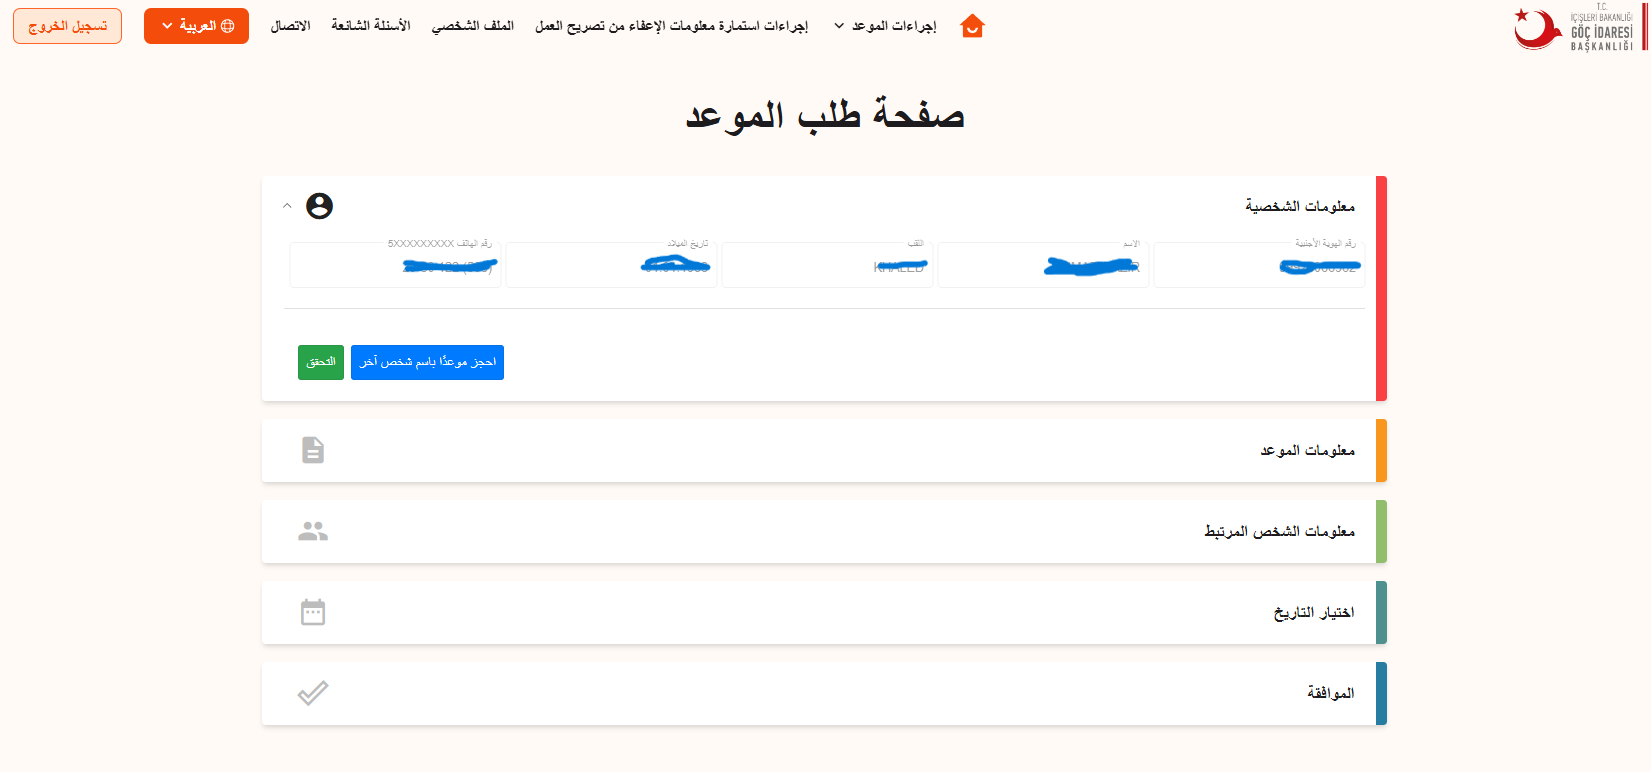This screenshot has height=772, width=1651.
Task: Click the globe icon on language button
Action: tap(228, 26)
